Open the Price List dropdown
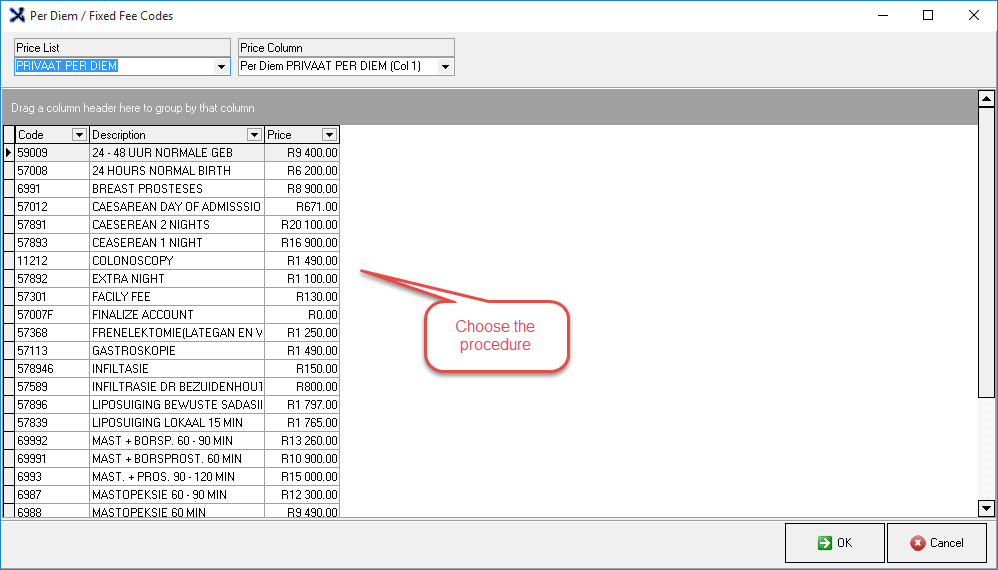 pos(222,67)
